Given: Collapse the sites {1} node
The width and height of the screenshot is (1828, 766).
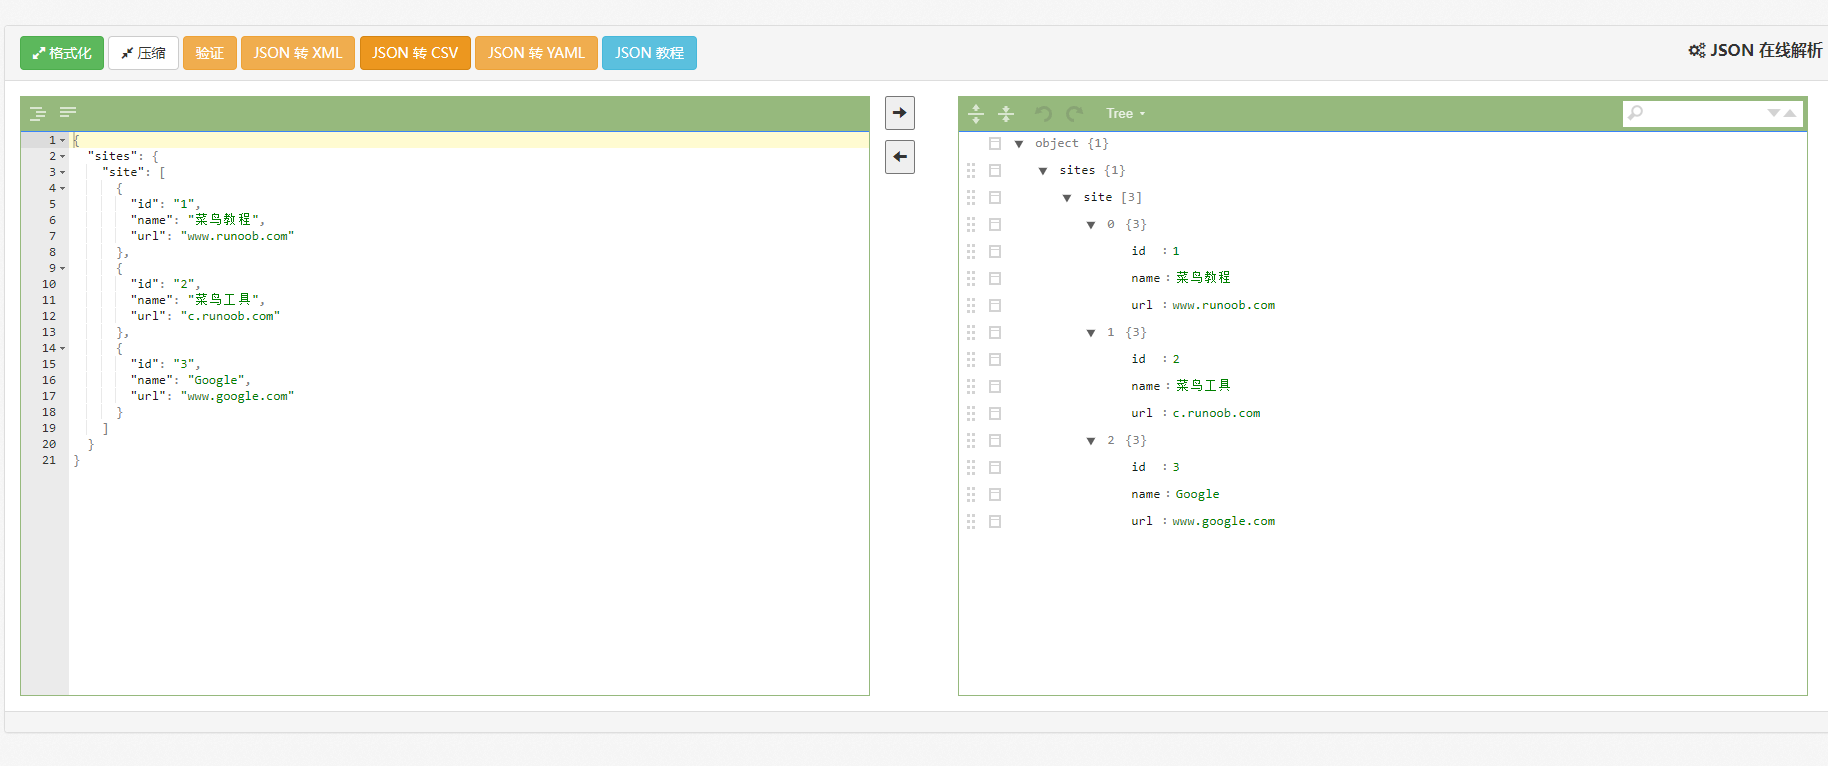Looking at the screenshot, I should [1043, 171].
